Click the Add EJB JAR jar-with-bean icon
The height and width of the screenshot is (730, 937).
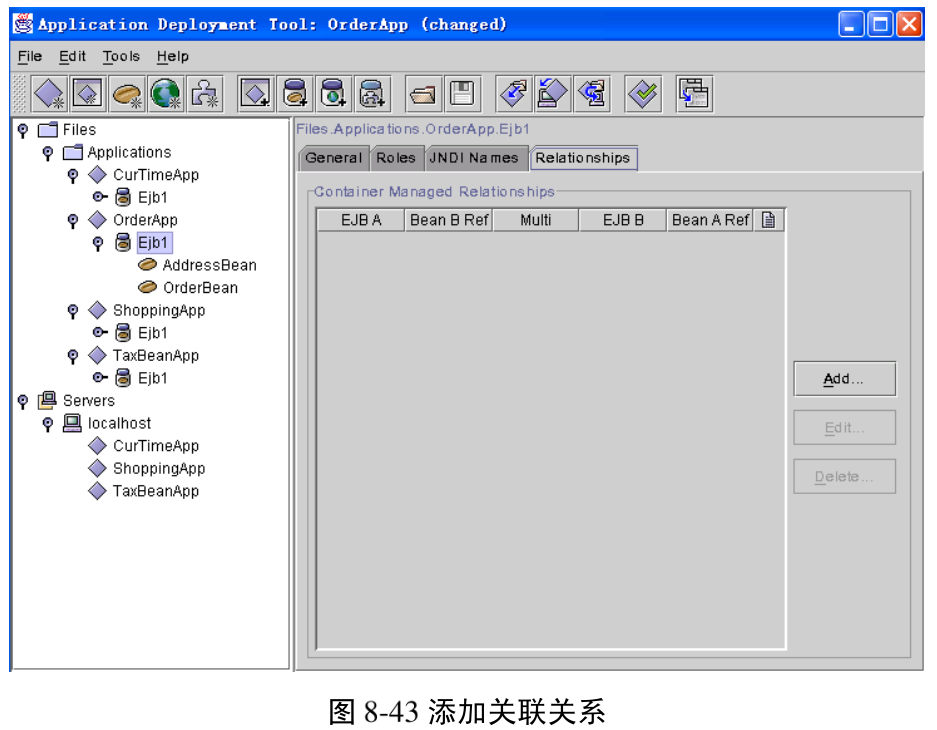tap(295, 94)
